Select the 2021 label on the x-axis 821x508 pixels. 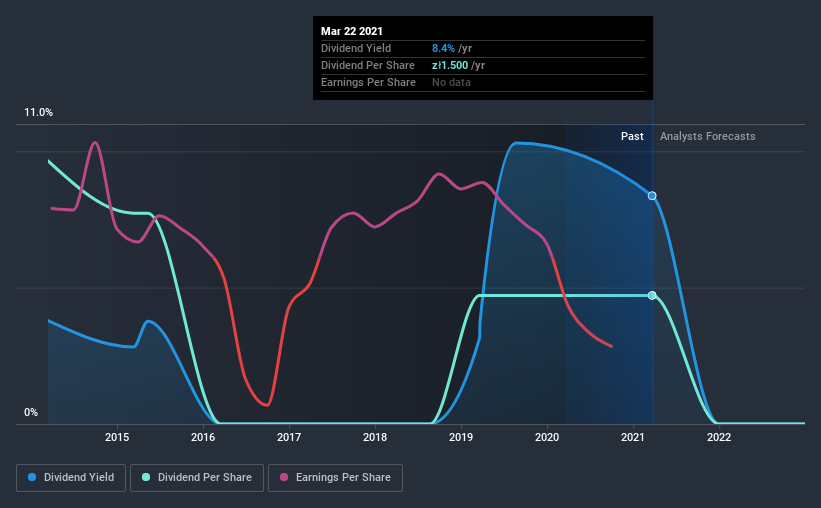point(633,437)
